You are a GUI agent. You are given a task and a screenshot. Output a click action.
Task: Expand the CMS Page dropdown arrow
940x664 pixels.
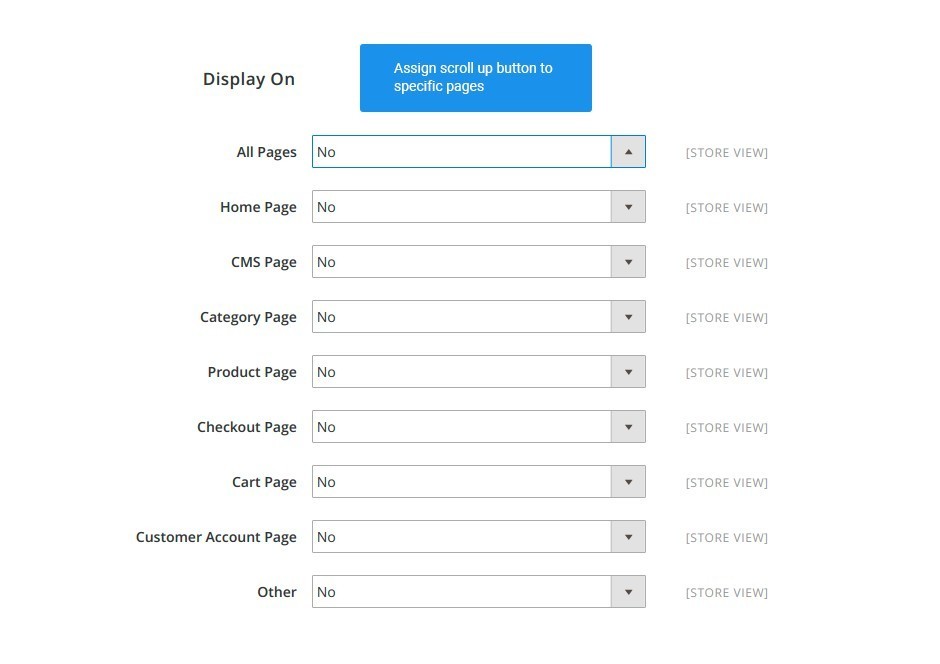(x=628, y=262)
